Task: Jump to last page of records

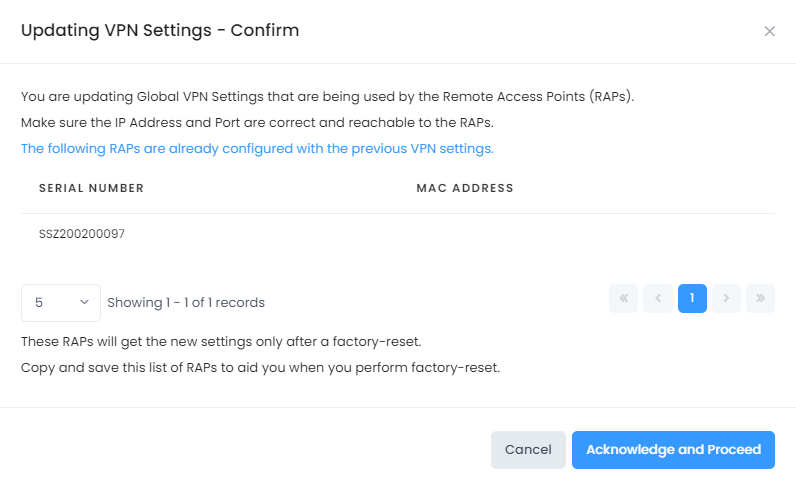Action: (760, 298)
